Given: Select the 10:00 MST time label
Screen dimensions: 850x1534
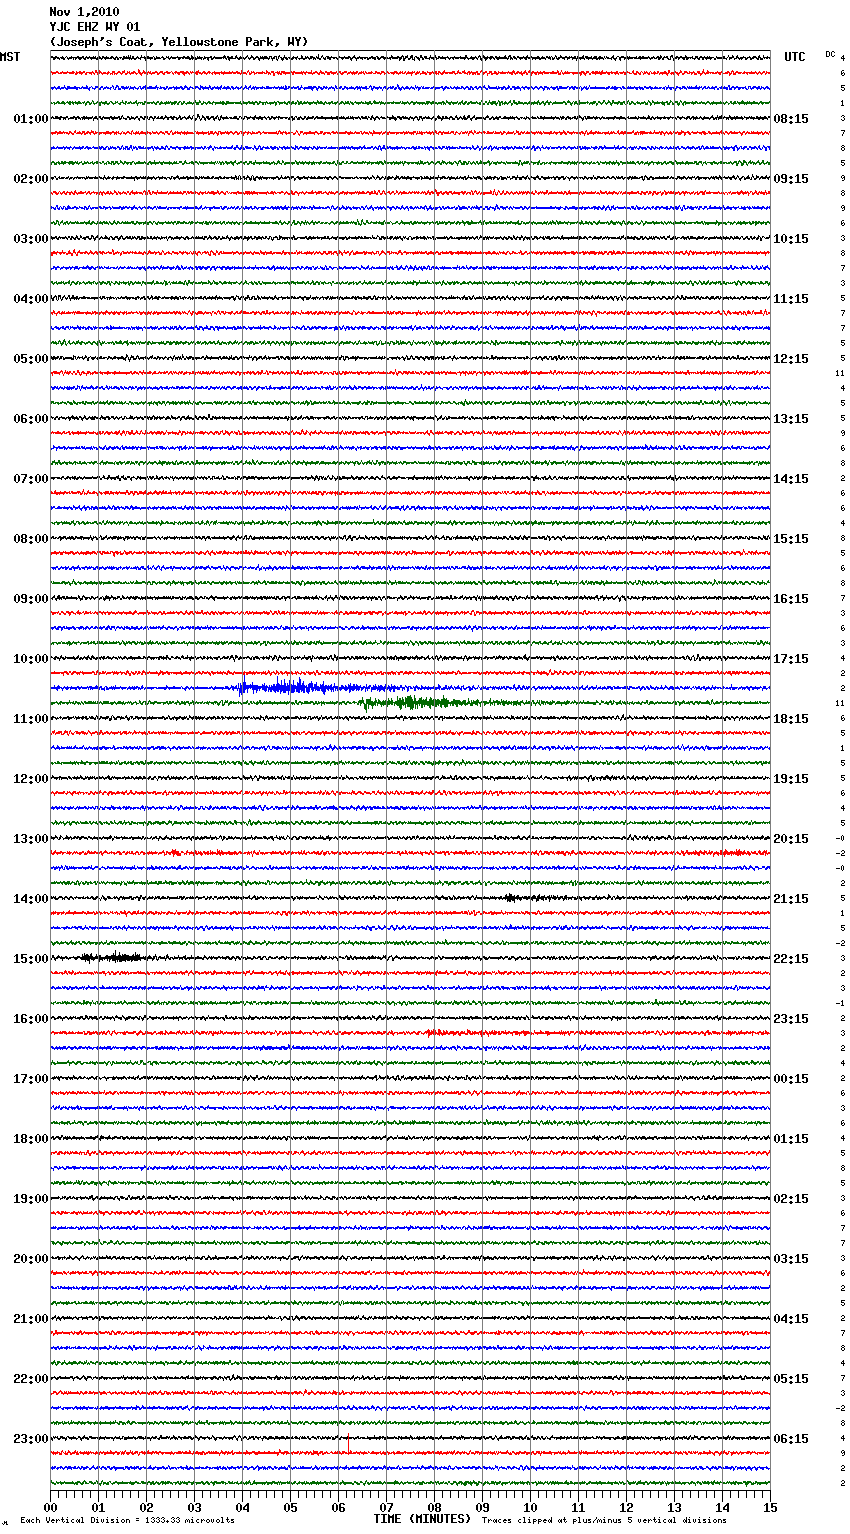Looking at the screenshot, I should 30,659.
